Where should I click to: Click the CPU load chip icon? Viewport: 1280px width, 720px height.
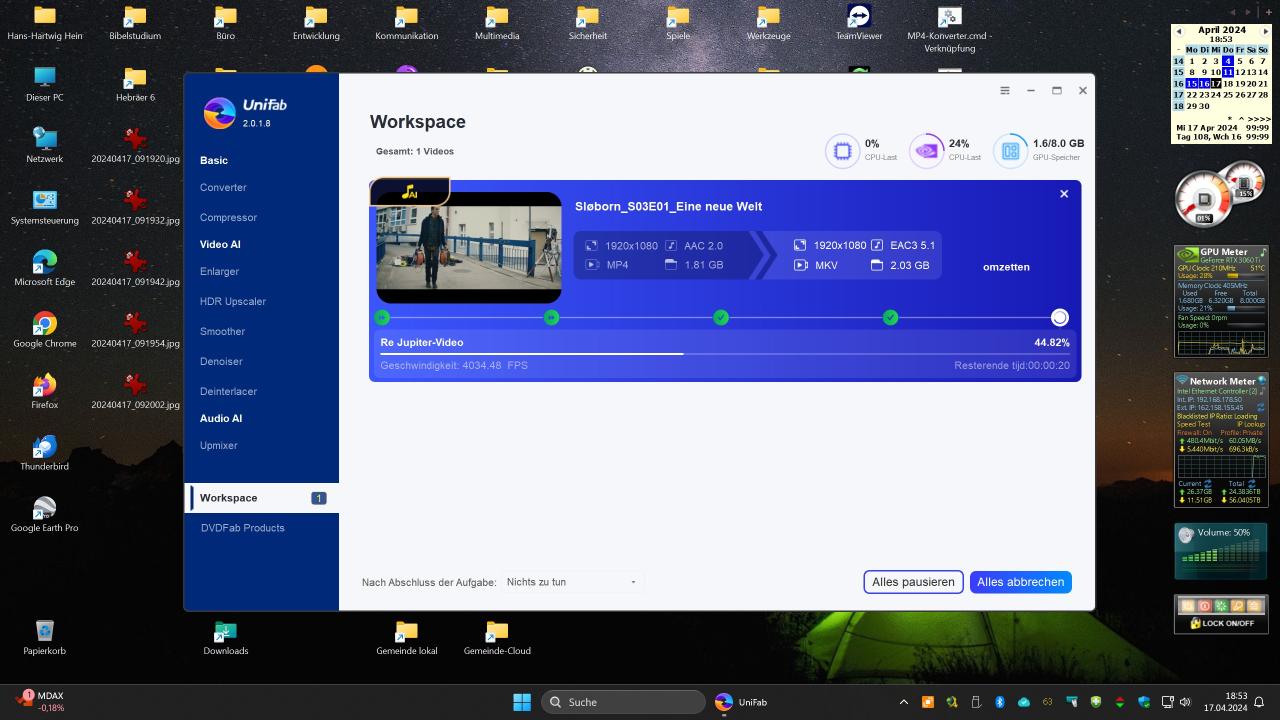pyautogui.click(x=842, y=151)
